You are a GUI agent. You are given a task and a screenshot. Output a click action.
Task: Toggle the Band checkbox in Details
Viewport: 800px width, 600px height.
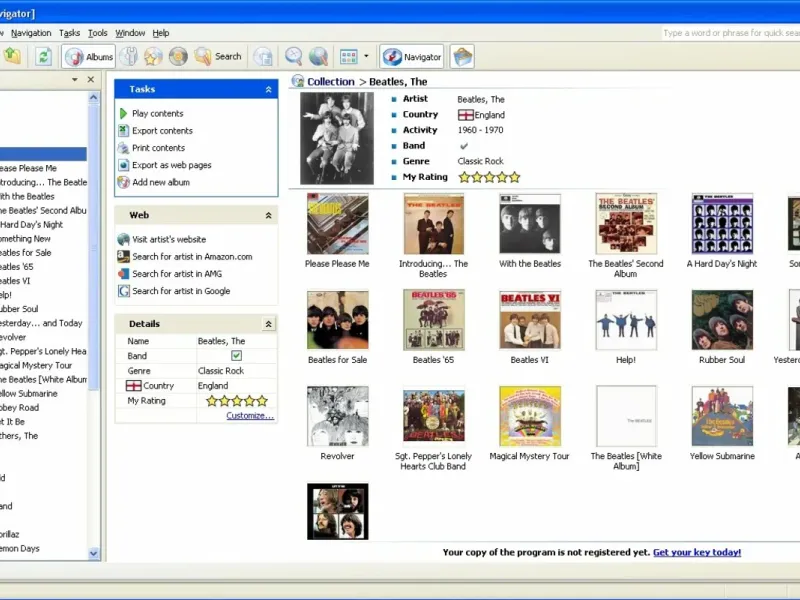click(236, 356)
